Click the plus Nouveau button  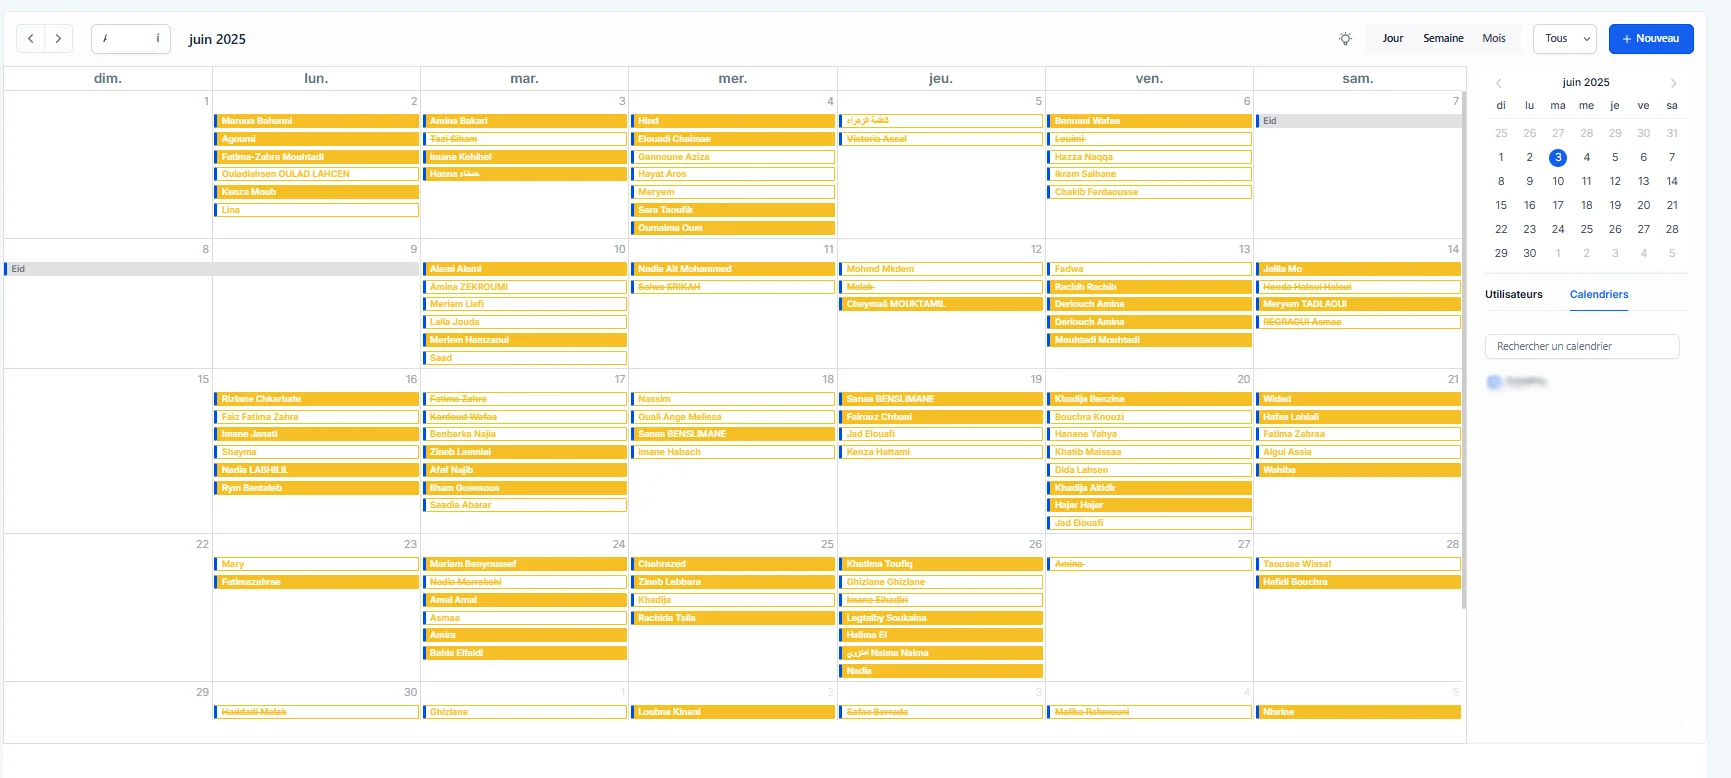point(1651,39)
